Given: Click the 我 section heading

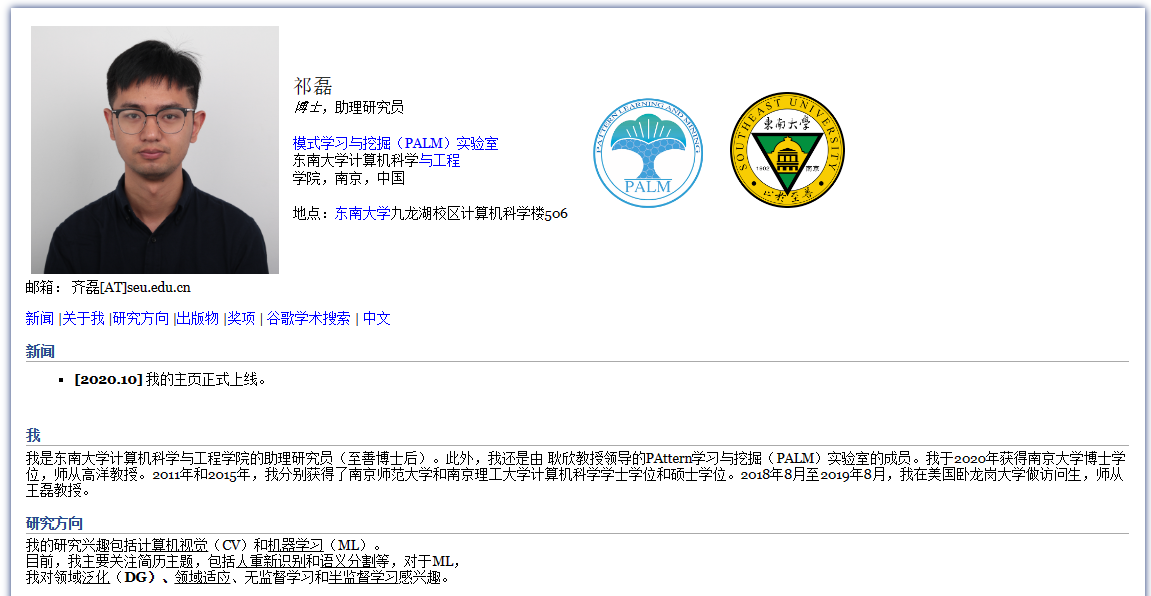Looking at the screenshot, I should [33, 435].
